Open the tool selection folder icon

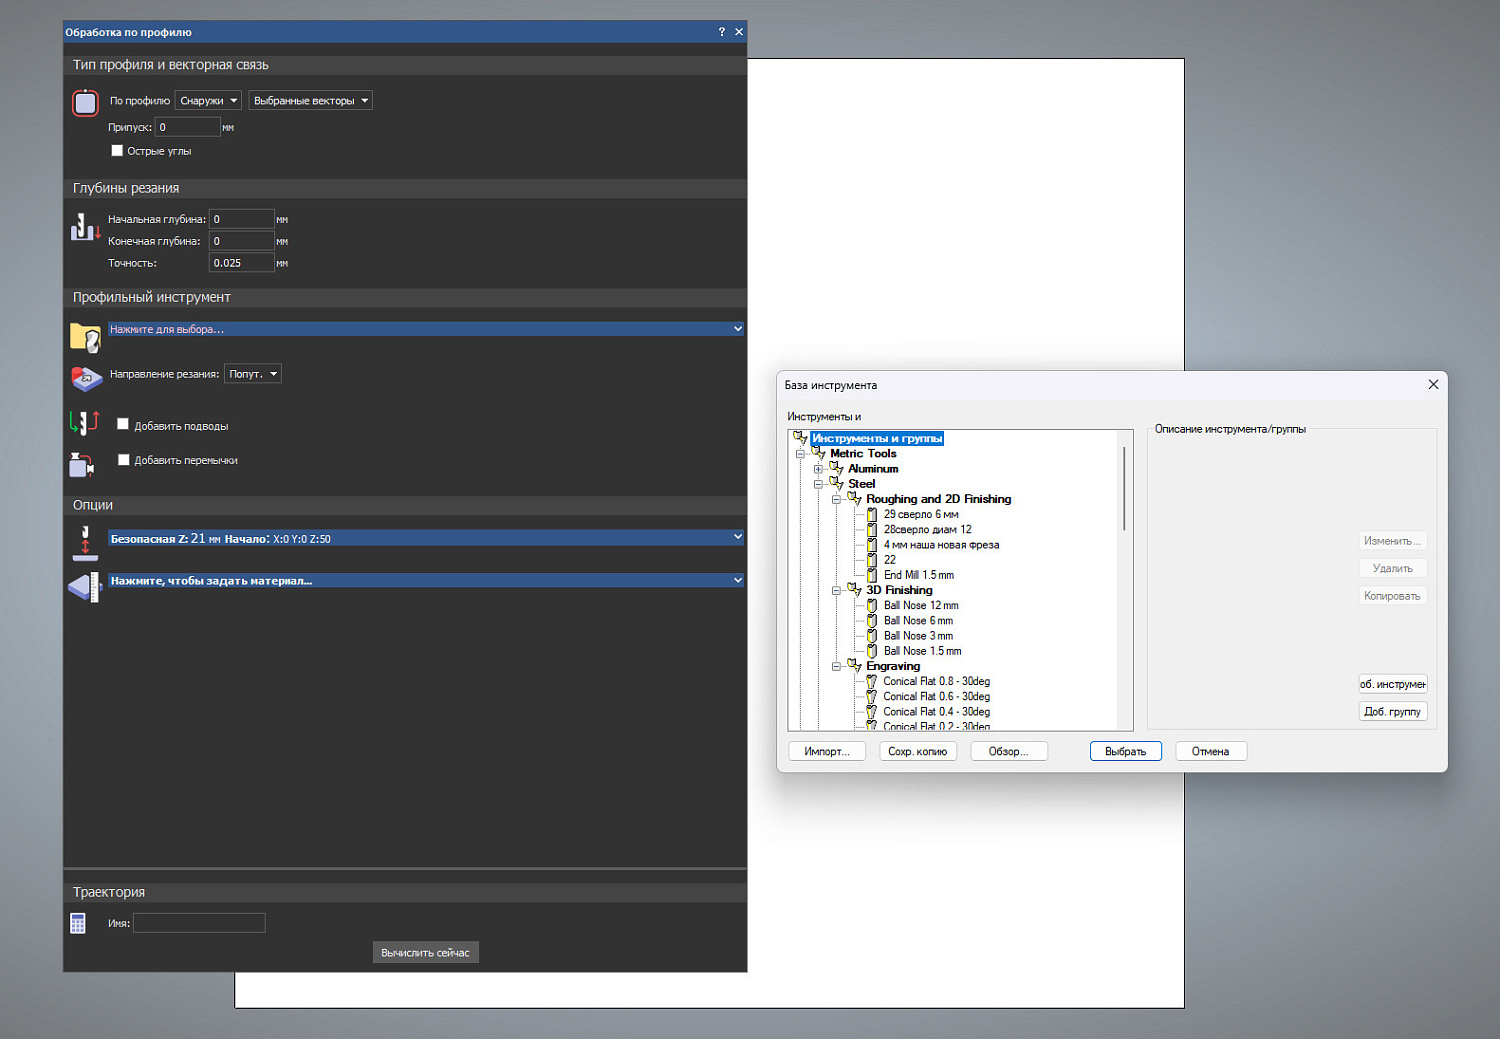point(85,338)
